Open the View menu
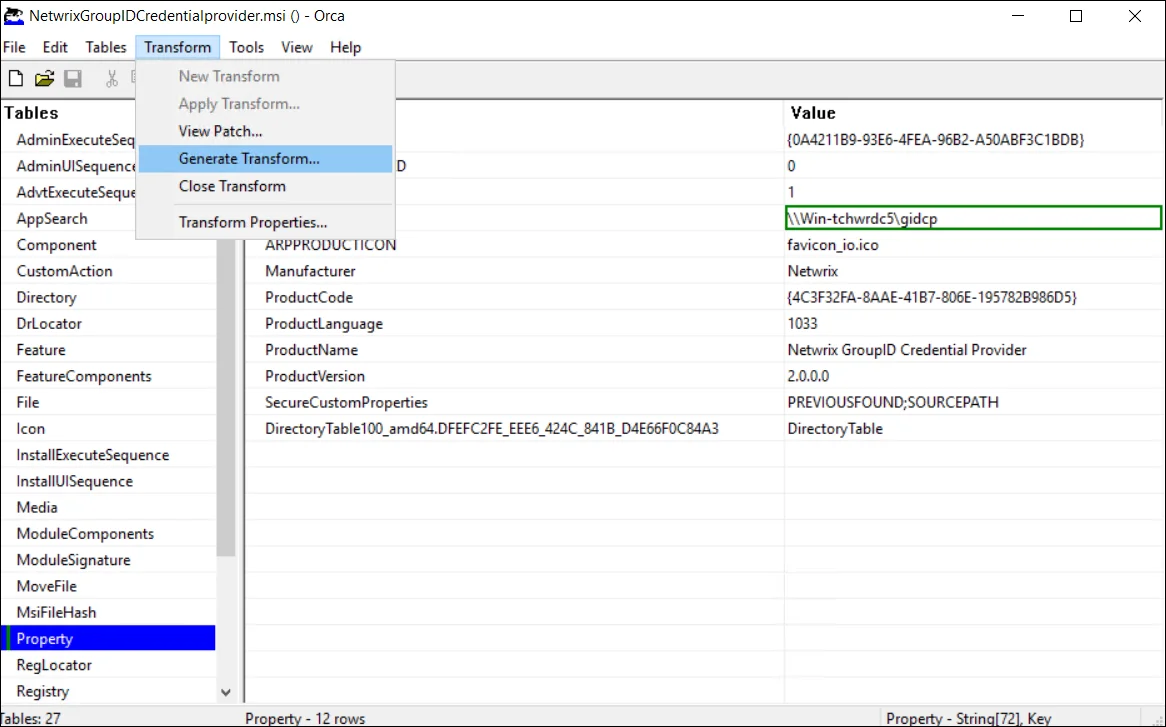The image size is (1166, 727). [x=297, y=47]
